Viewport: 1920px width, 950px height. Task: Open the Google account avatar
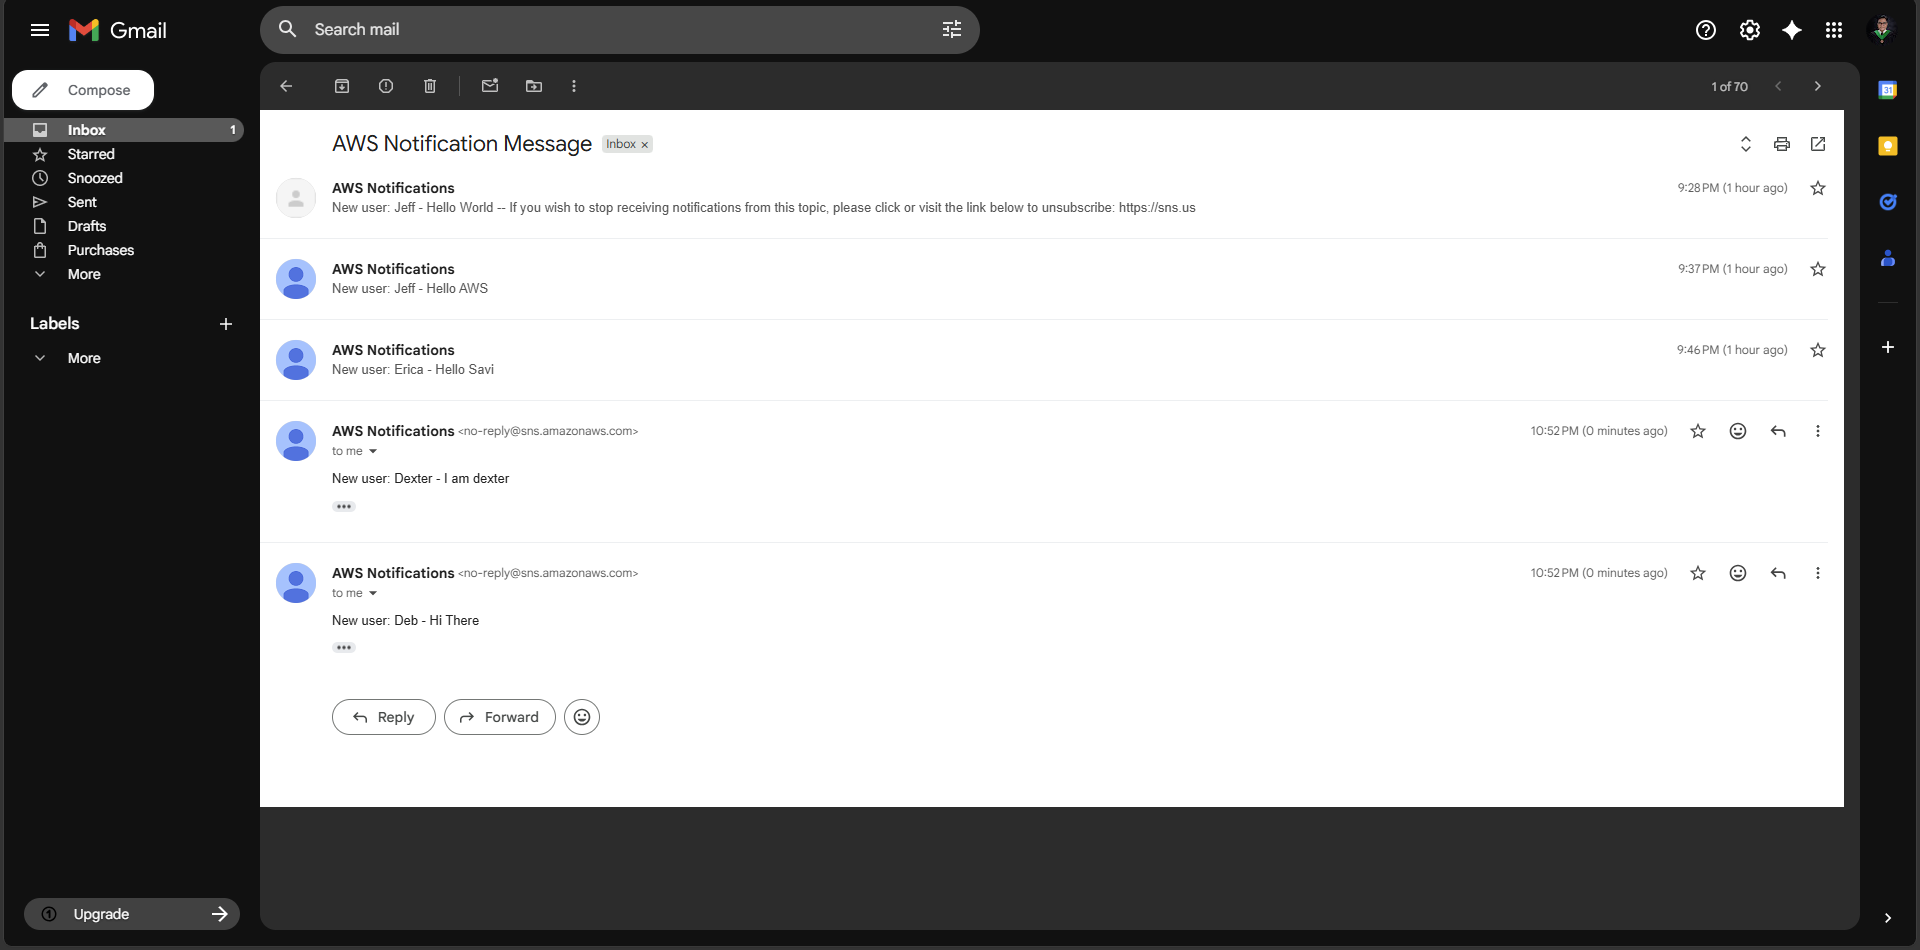(x=1882, y=30)
